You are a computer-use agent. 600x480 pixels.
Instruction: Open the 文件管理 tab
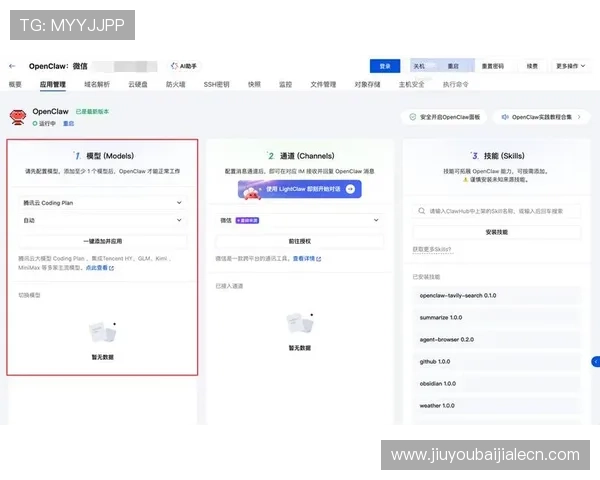click(x=323, y=85)
